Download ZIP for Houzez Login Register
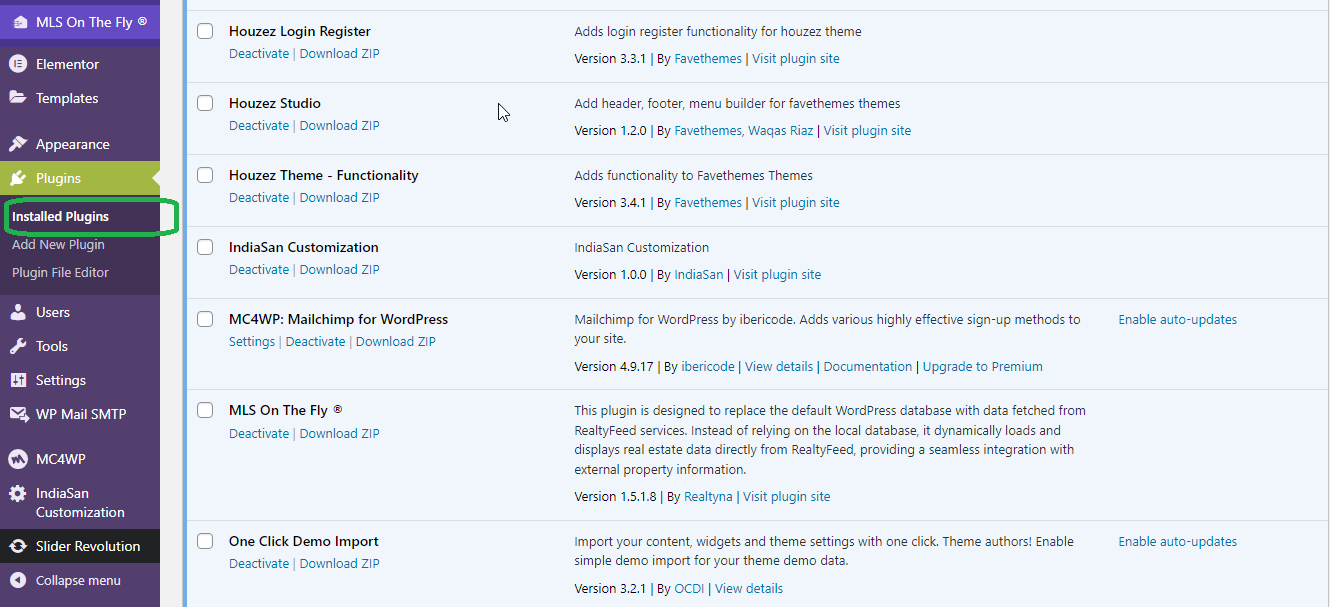Viewport: 1330px width, 607px height. [340, 54]
